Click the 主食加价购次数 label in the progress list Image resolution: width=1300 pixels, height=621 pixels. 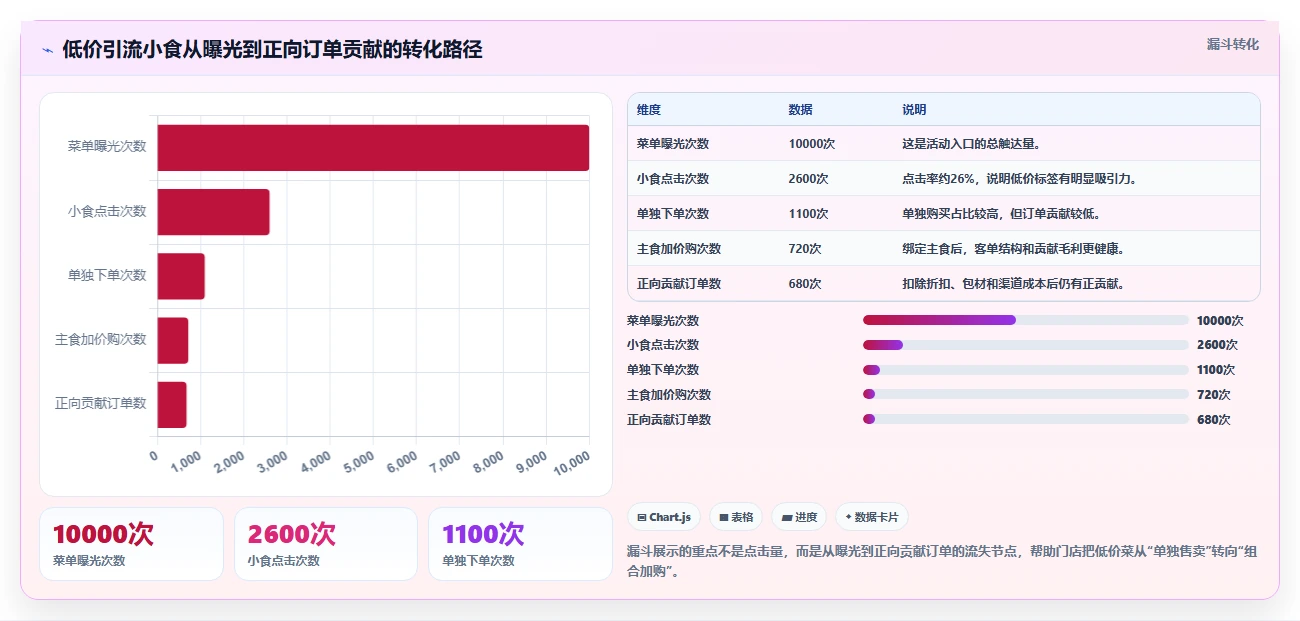[669, 395]
